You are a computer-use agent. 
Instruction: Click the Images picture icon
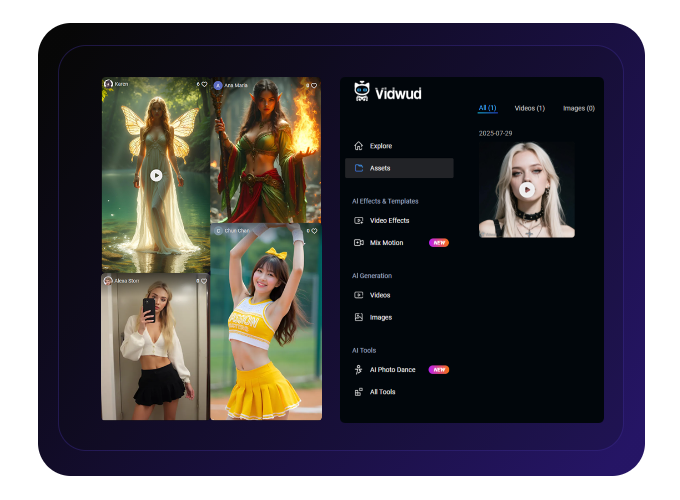click(x=359, y=317)
